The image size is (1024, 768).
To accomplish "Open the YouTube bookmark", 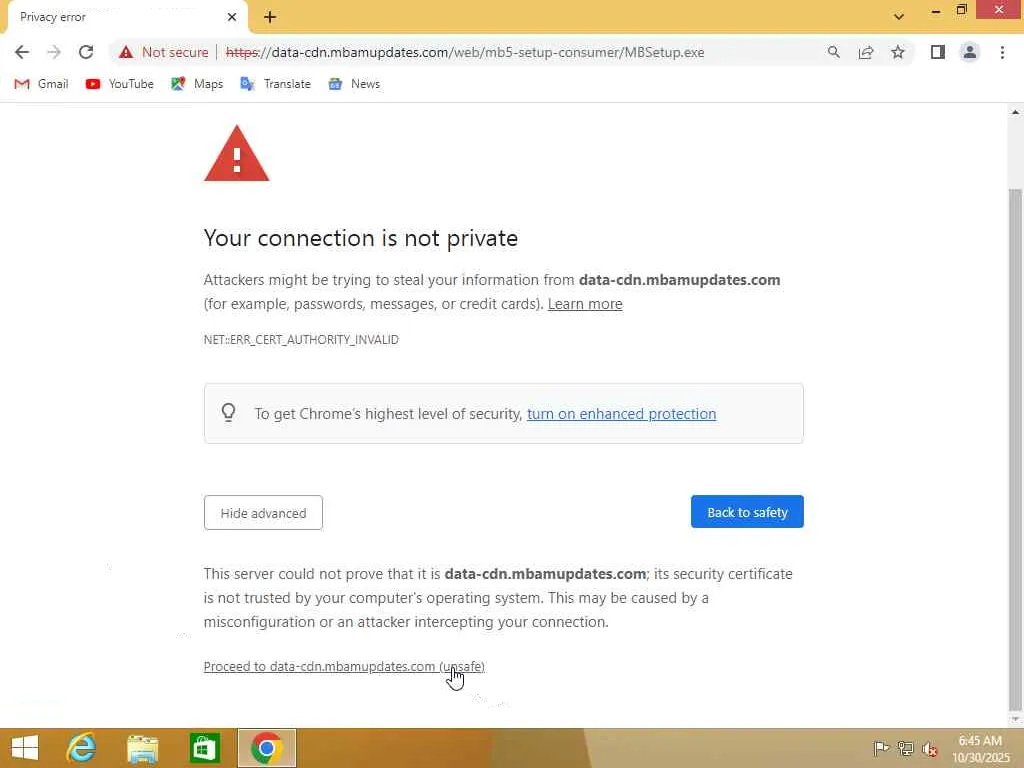I will click(x=120, y=84).
